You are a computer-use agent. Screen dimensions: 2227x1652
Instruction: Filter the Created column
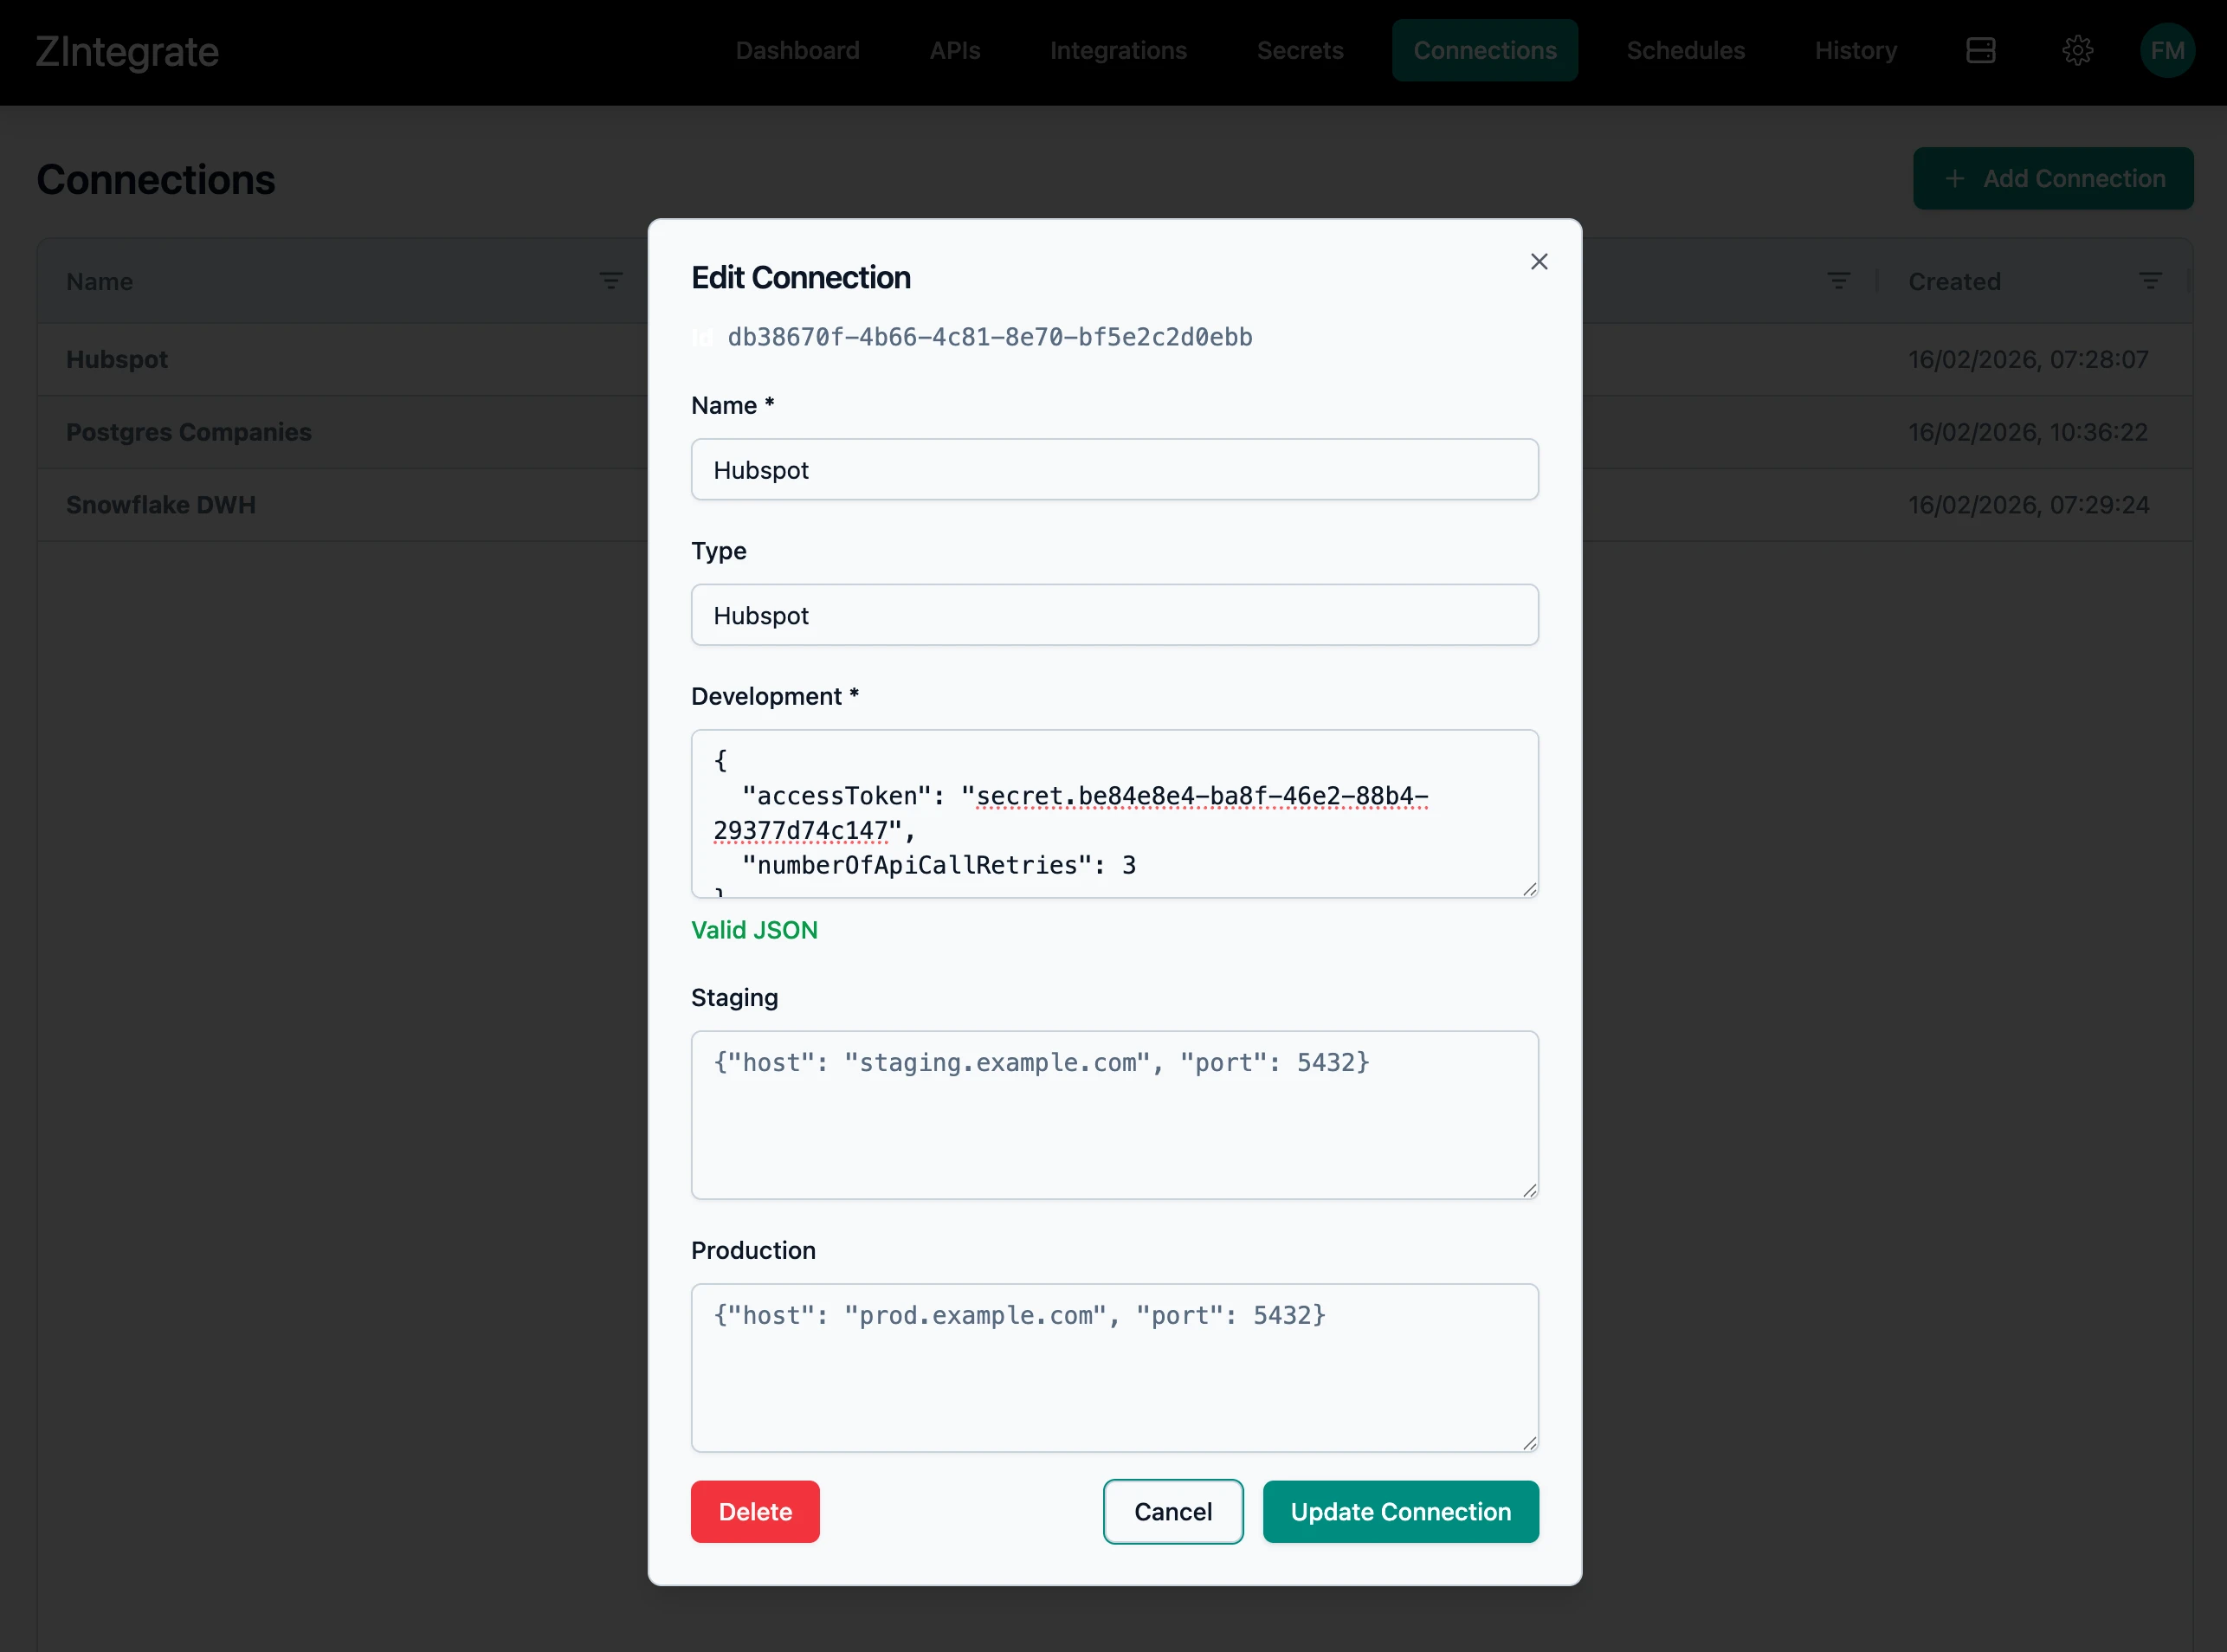pyautogui.click(x=2151, y=280)
